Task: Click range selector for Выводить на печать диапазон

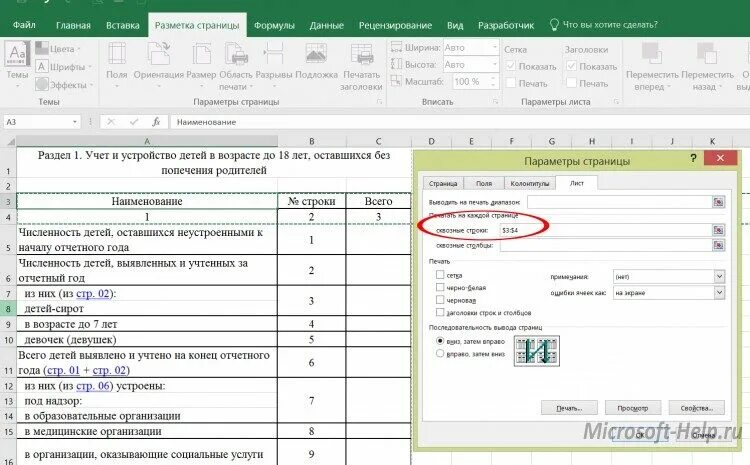Action: 718,202
